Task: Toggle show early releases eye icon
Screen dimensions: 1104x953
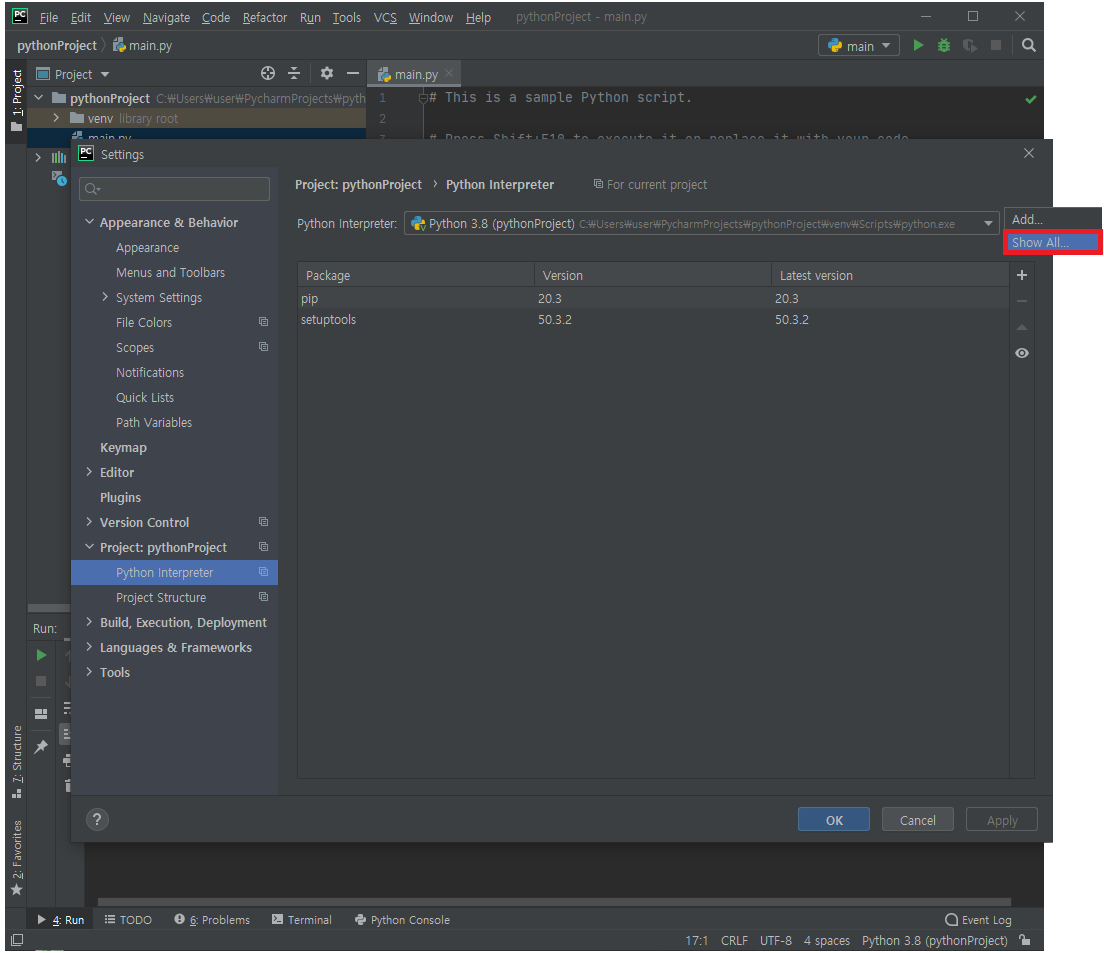Action: tap(1022, 353)
